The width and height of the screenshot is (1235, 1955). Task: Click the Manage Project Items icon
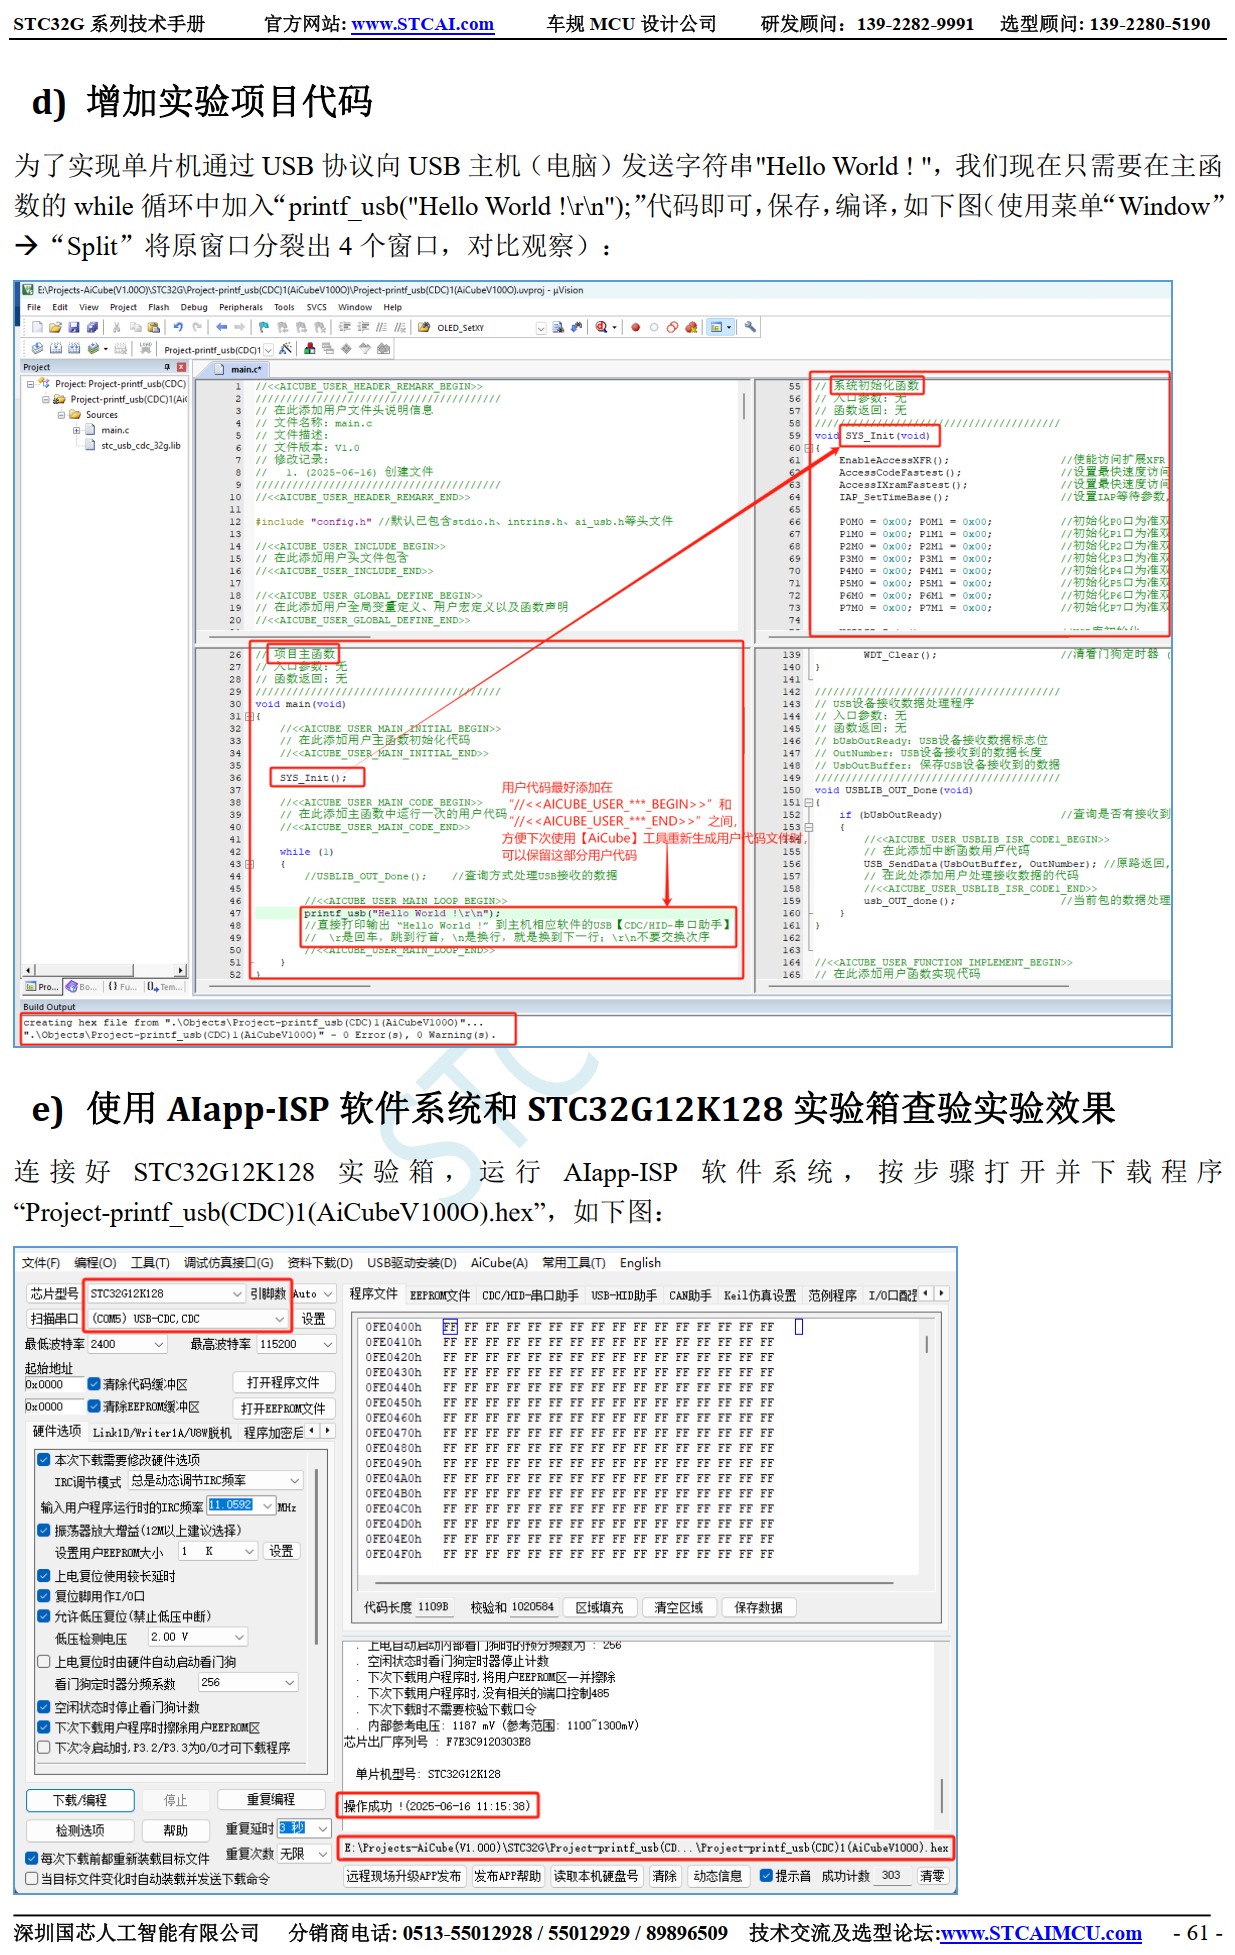310,349
